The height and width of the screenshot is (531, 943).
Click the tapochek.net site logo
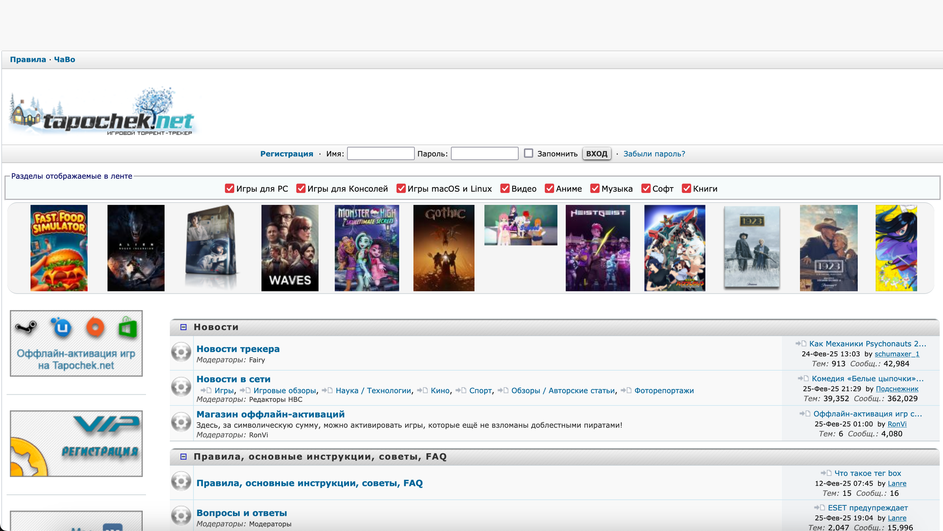coord(102,112)
